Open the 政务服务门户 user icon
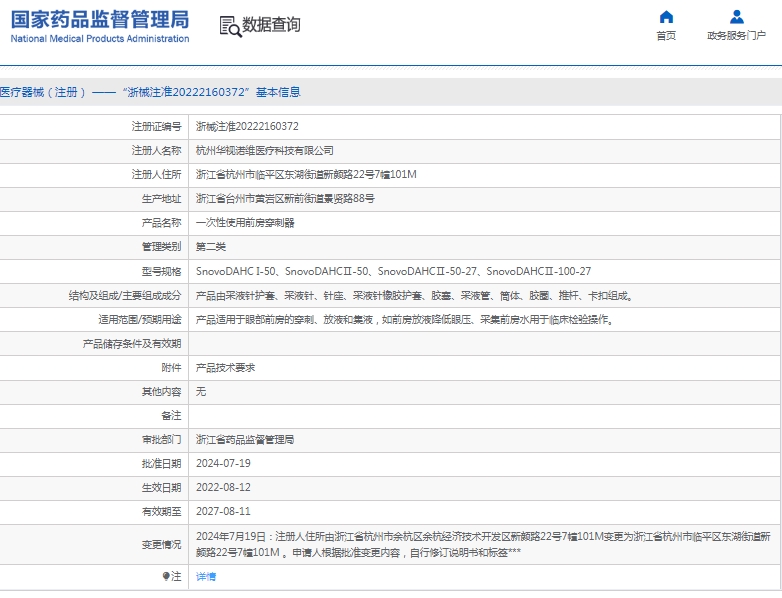 tap(737, 17)
